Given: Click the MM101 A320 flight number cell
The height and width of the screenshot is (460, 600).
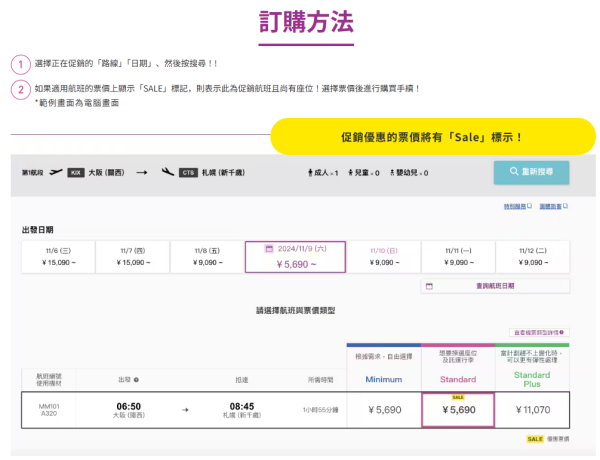Looking at the screenshot, I should 49,410.
